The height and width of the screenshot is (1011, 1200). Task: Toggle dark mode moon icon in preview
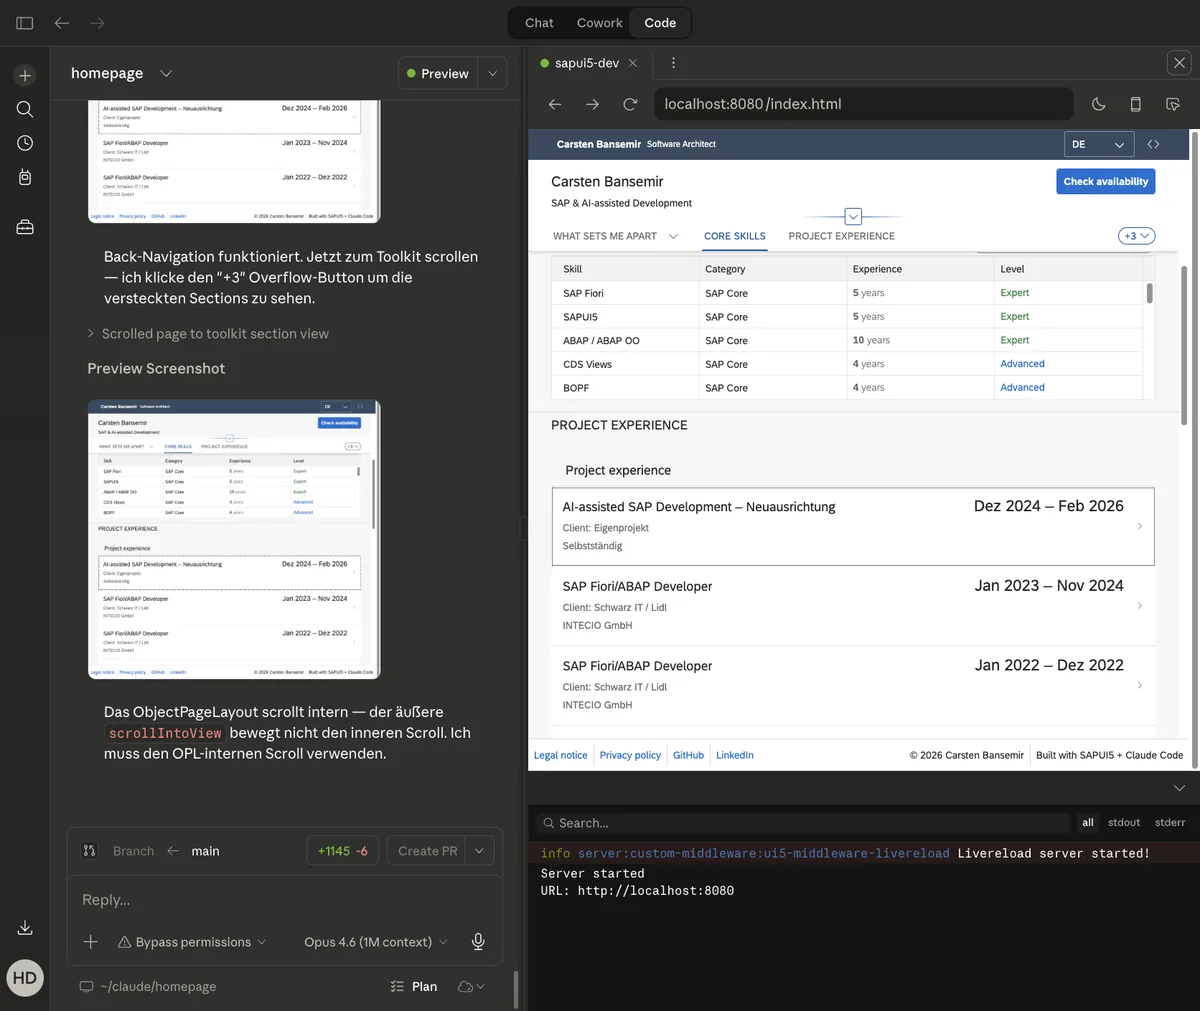click(1098, 104)
